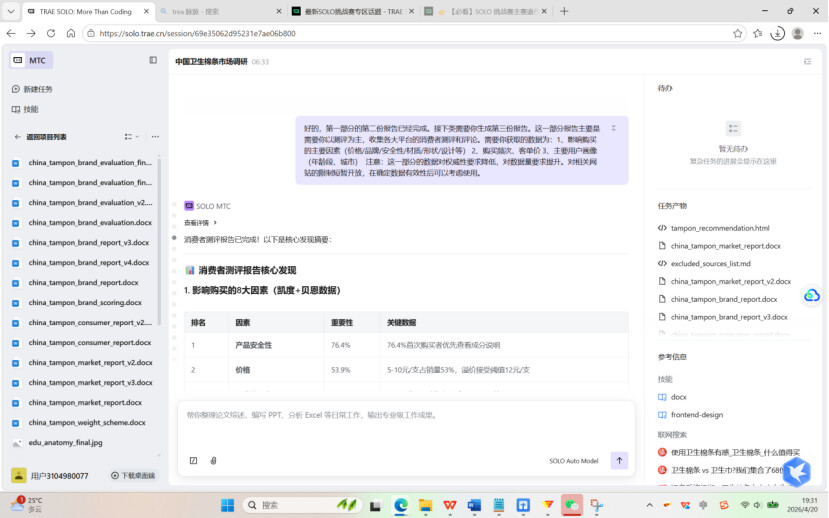Viewport: 829px width, 518px height.
Task: Open the SOLO Auto Model selector
Action: point(573,461)
